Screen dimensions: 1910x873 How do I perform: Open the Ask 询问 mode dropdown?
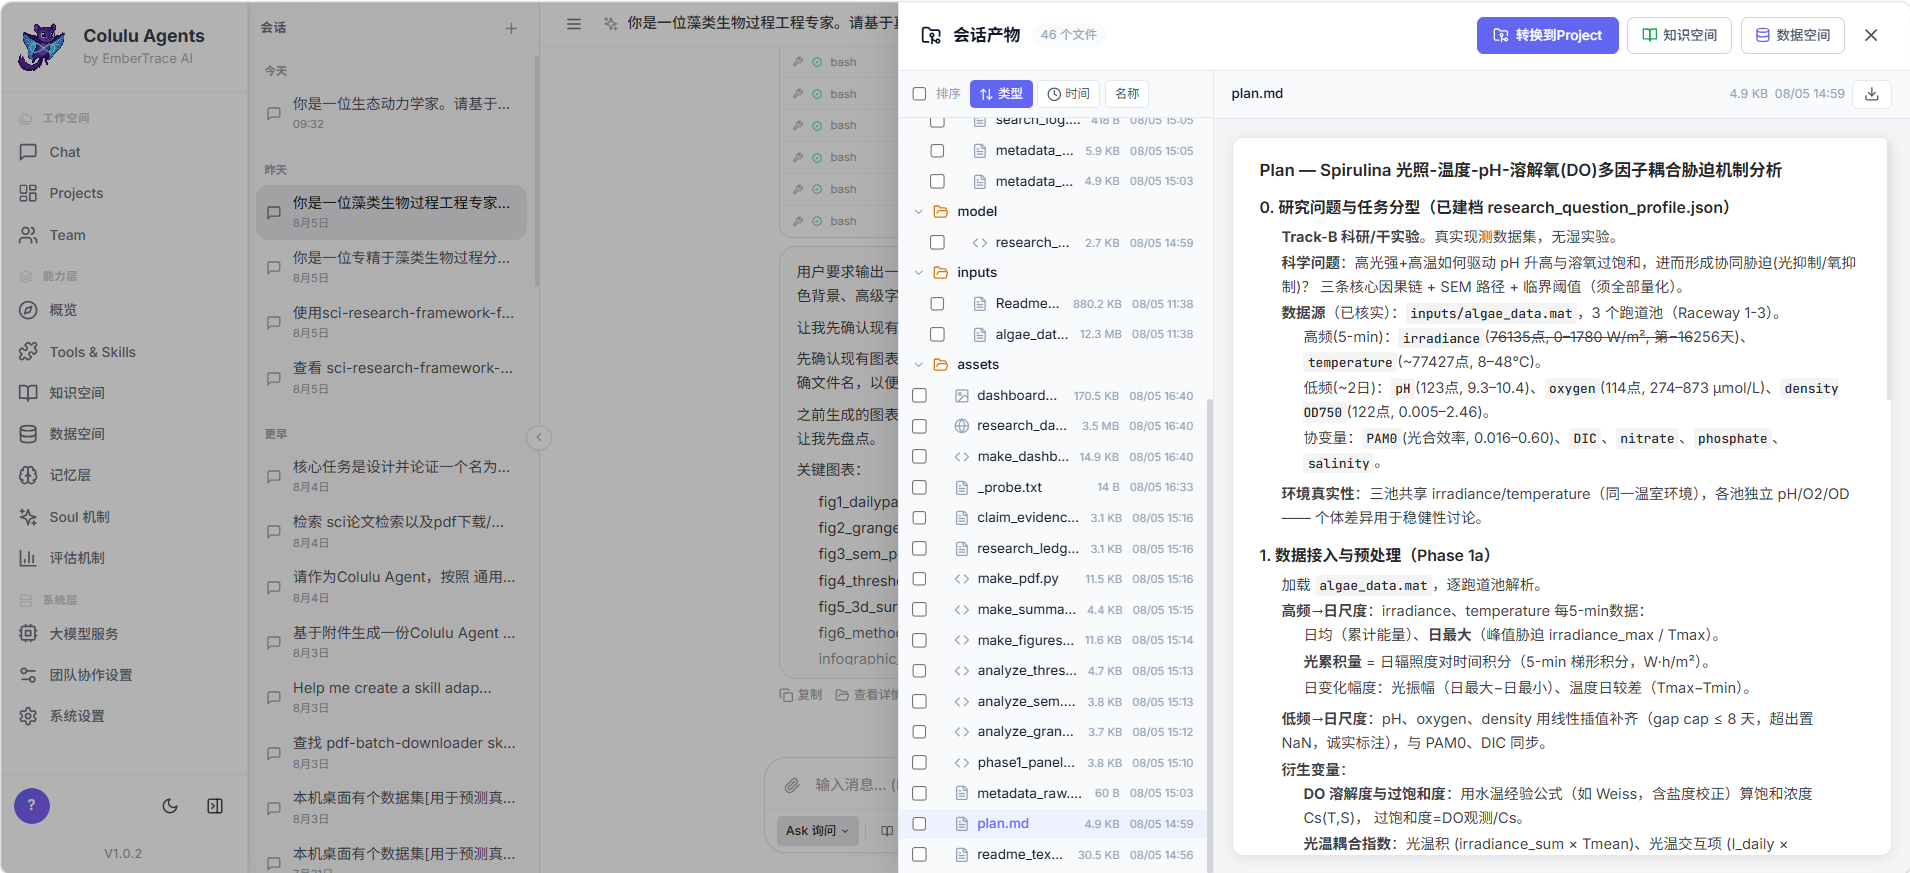click(x=817, y=830)
